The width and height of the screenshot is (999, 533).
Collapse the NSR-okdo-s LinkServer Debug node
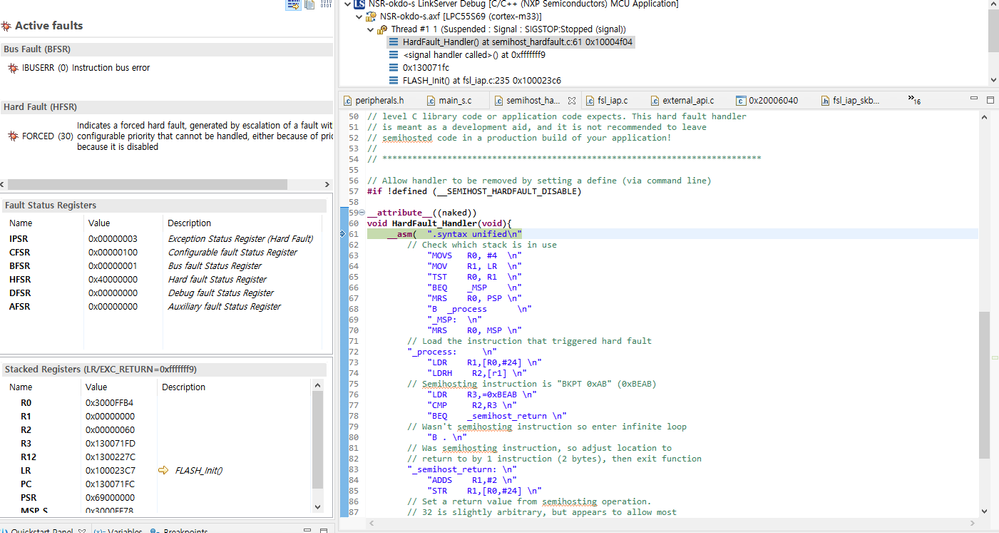[348, 4]
